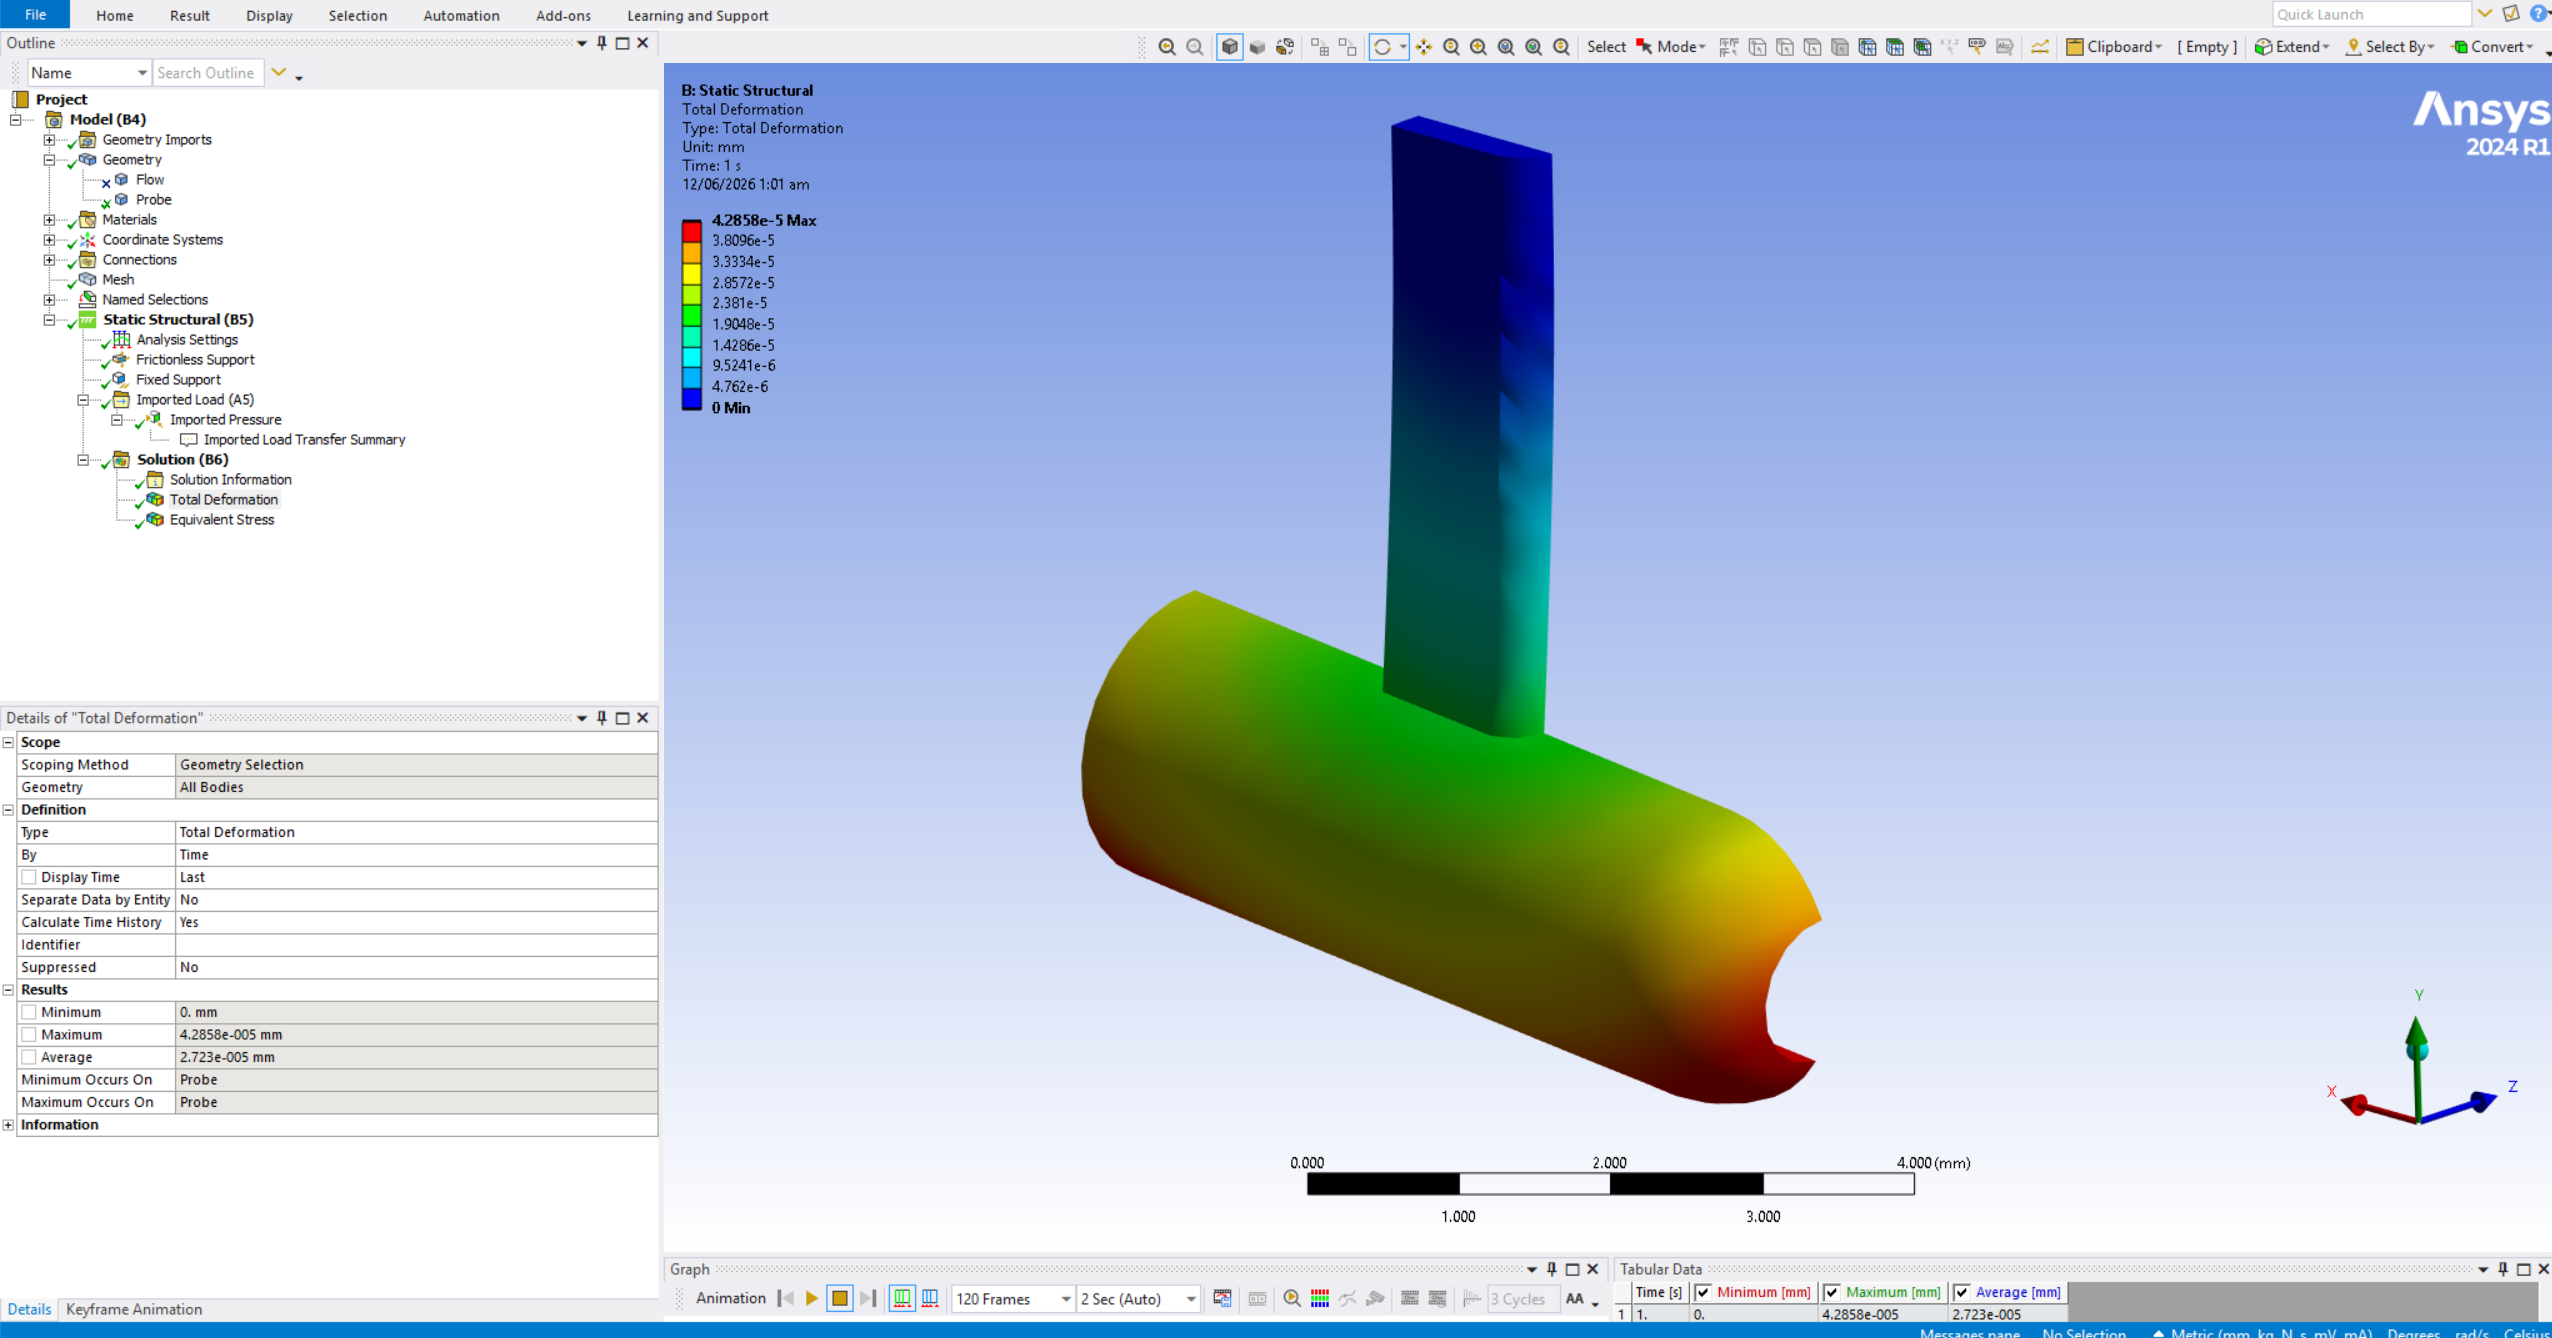Screen dimensions: 2552x1338
Task: Open Select Mode arrow tool
Action: [x=1644, y=47]
